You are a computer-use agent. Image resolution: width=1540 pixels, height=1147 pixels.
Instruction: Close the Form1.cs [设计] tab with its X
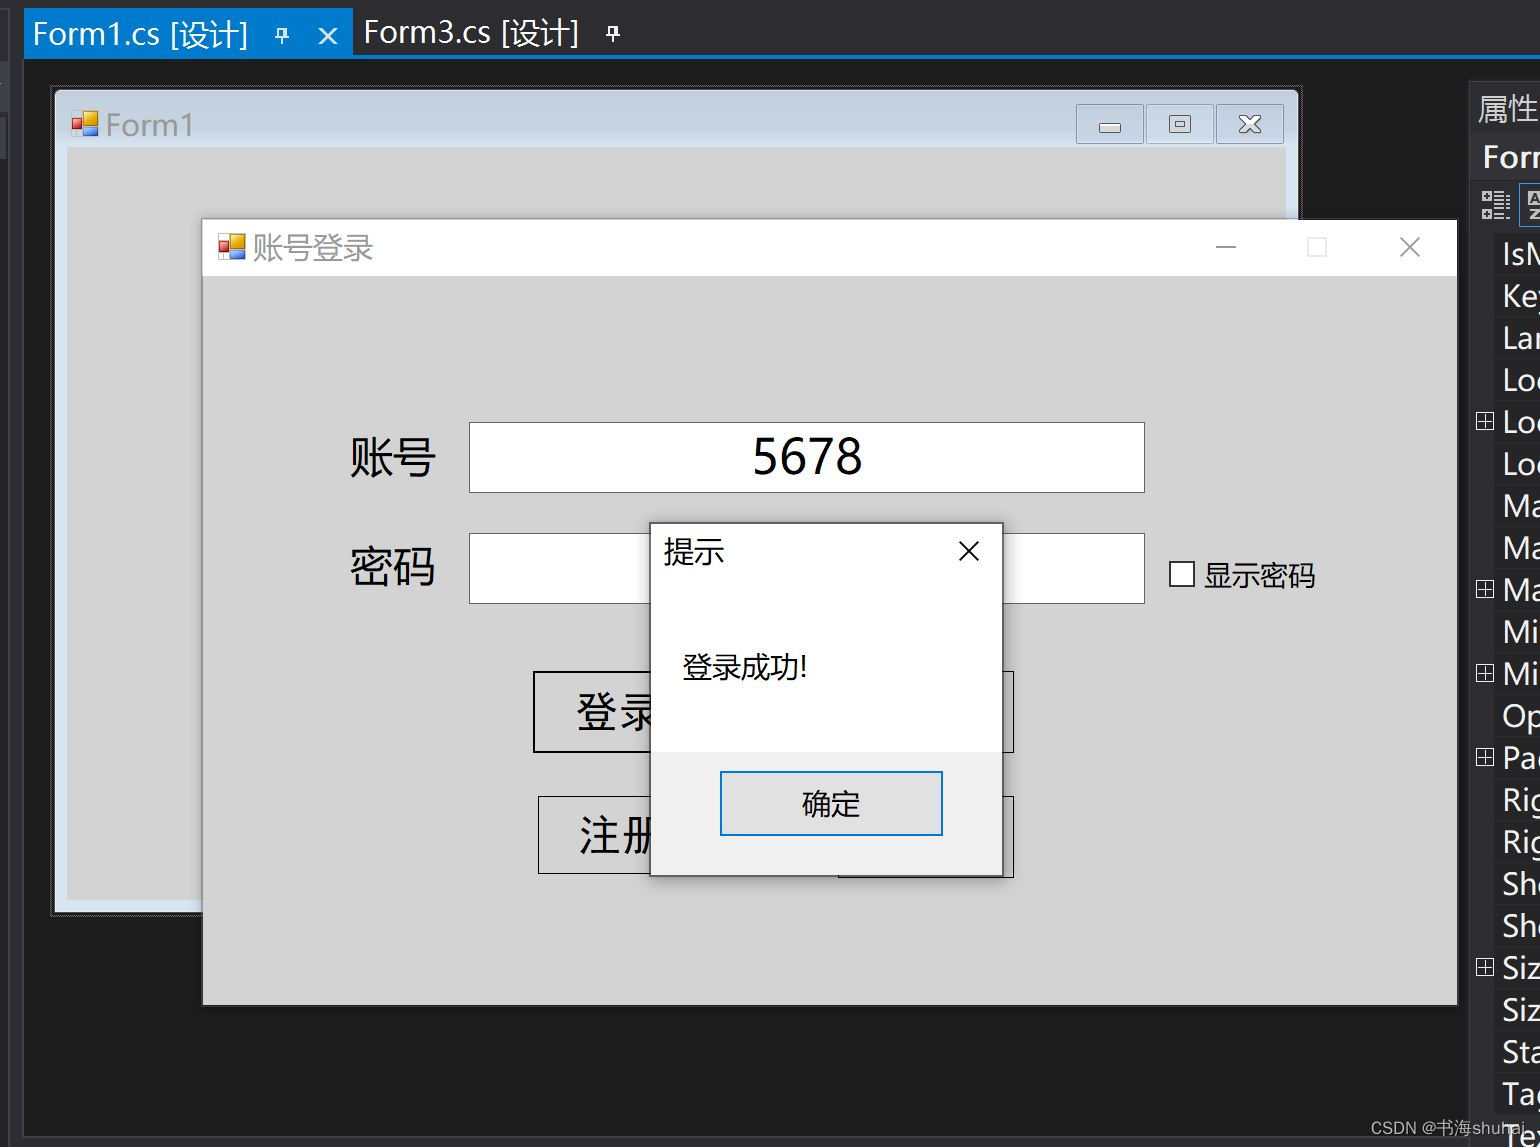point(327,36)
